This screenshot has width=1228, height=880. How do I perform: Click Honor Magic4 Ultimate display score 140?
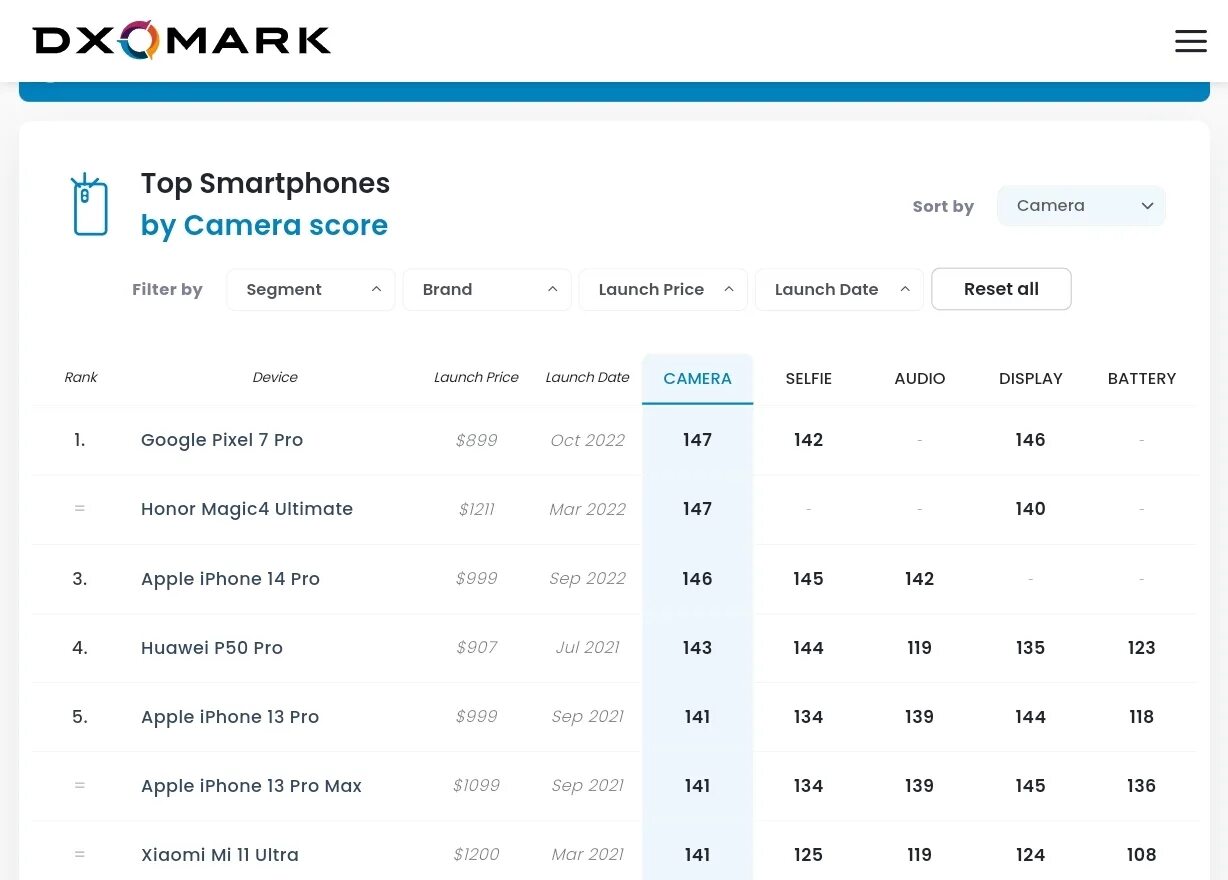coord(1030,509)
